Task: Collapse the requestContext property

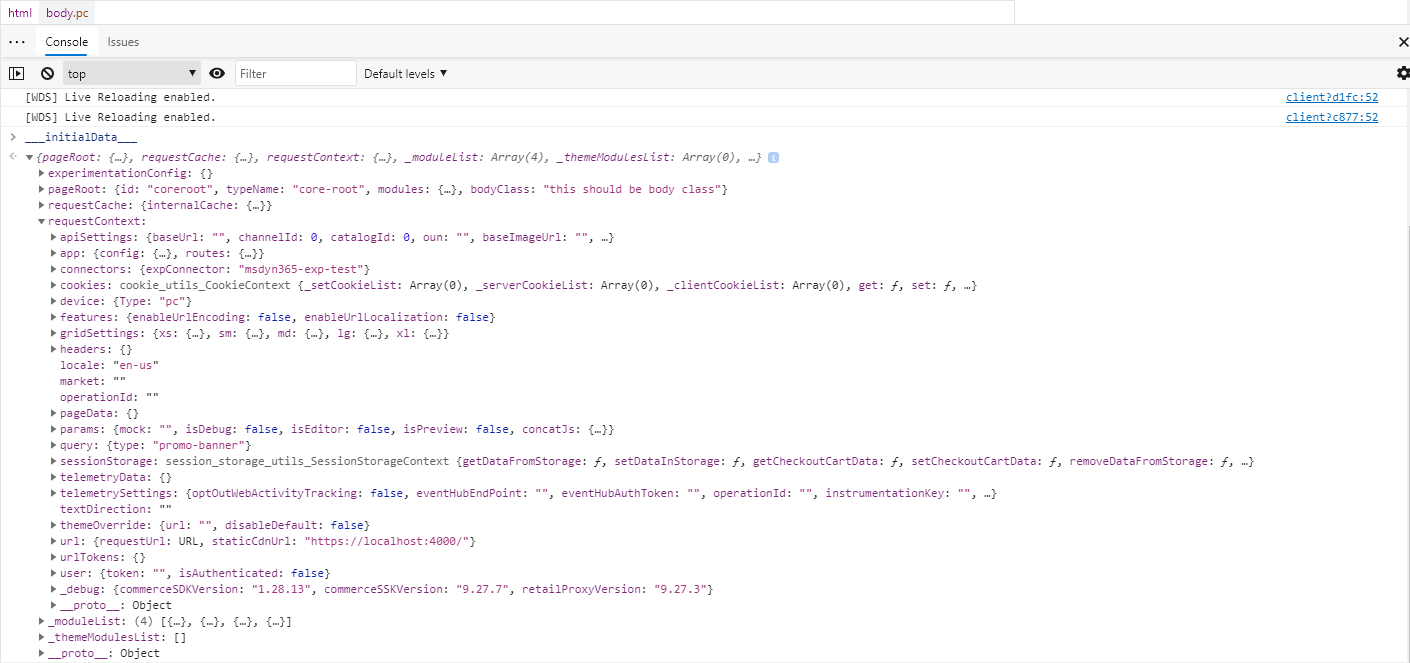Action: click(x=41, y=221)
